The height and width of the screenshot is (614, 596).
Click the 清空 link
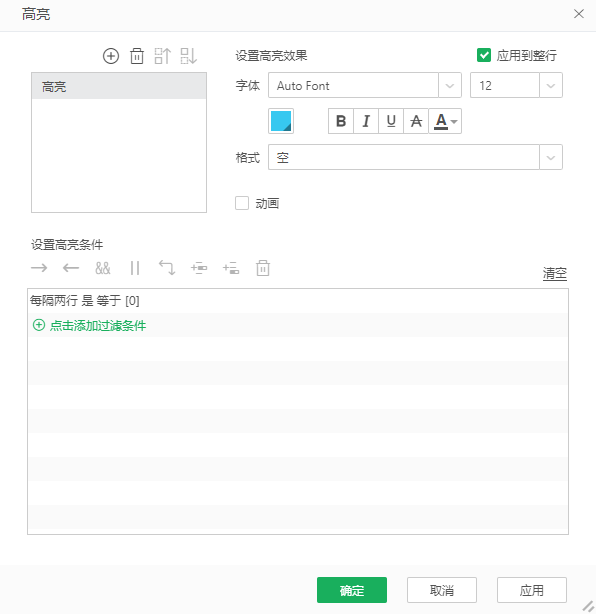click(x=554, y=273)
